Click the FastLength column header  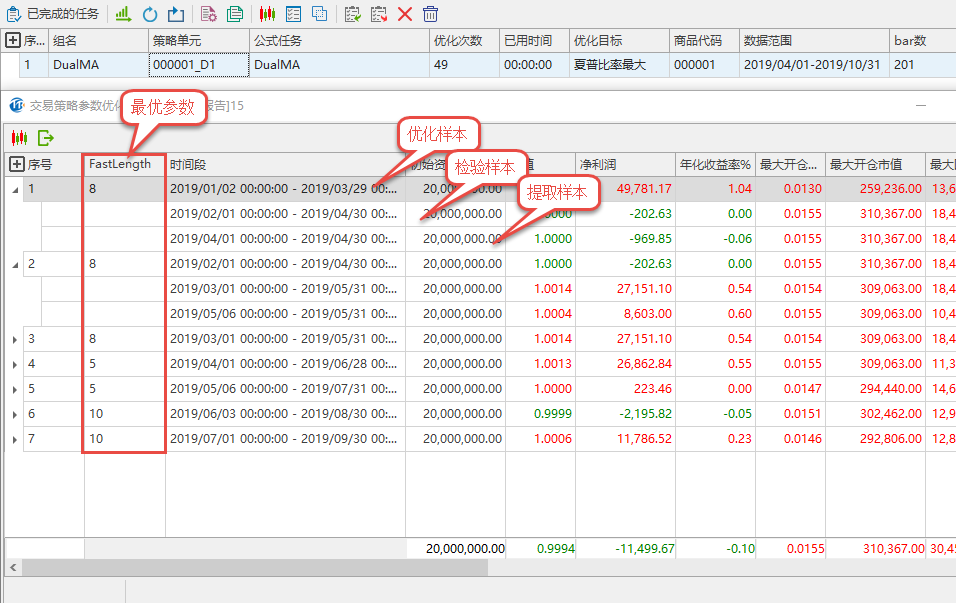pos(120,164)
